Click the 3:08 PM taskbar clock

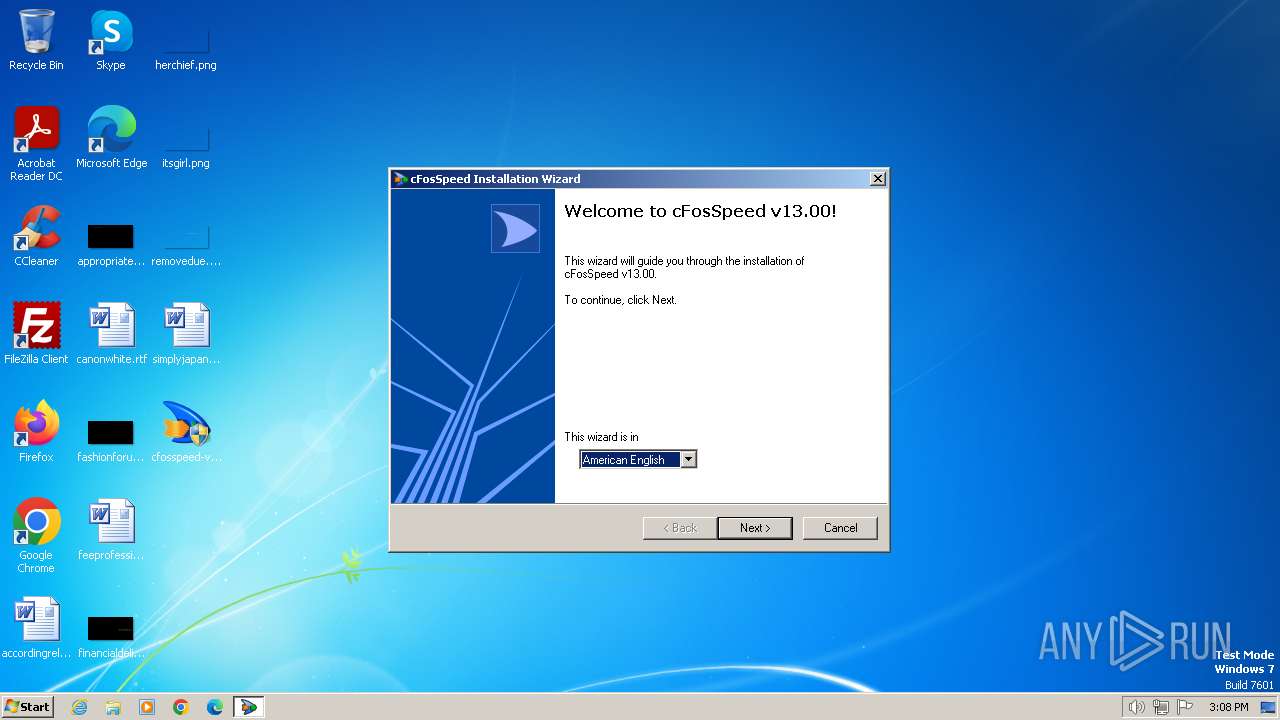(1229, 707)
